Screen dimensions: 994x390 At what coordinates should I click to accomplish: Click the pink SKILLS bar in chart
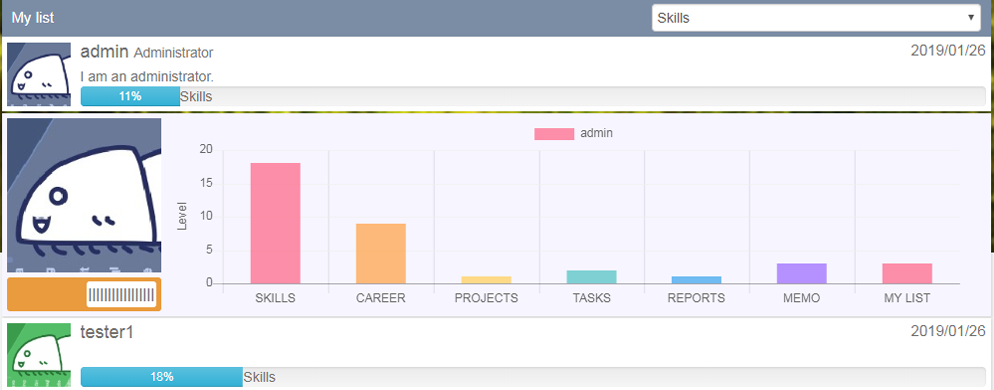click(275, 223)
